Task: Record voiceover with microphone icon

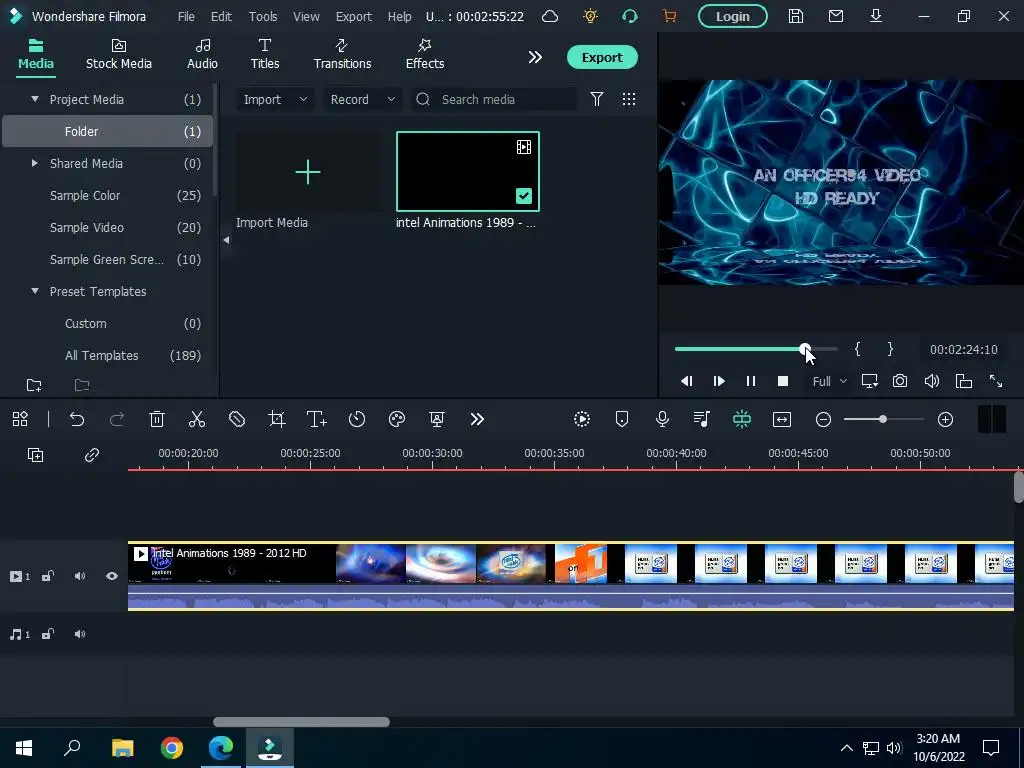Action: [x=662, y=419]
